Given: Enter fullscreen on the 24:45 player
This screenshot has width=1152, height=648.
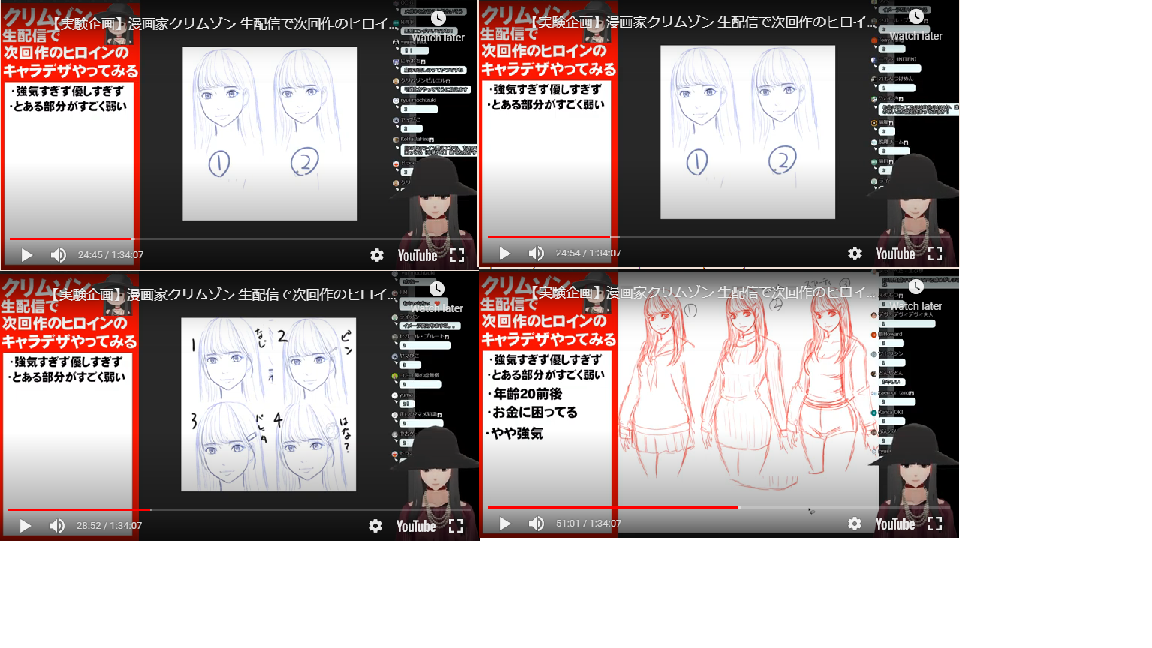Looking at the screenshot, I should [457, 255].
